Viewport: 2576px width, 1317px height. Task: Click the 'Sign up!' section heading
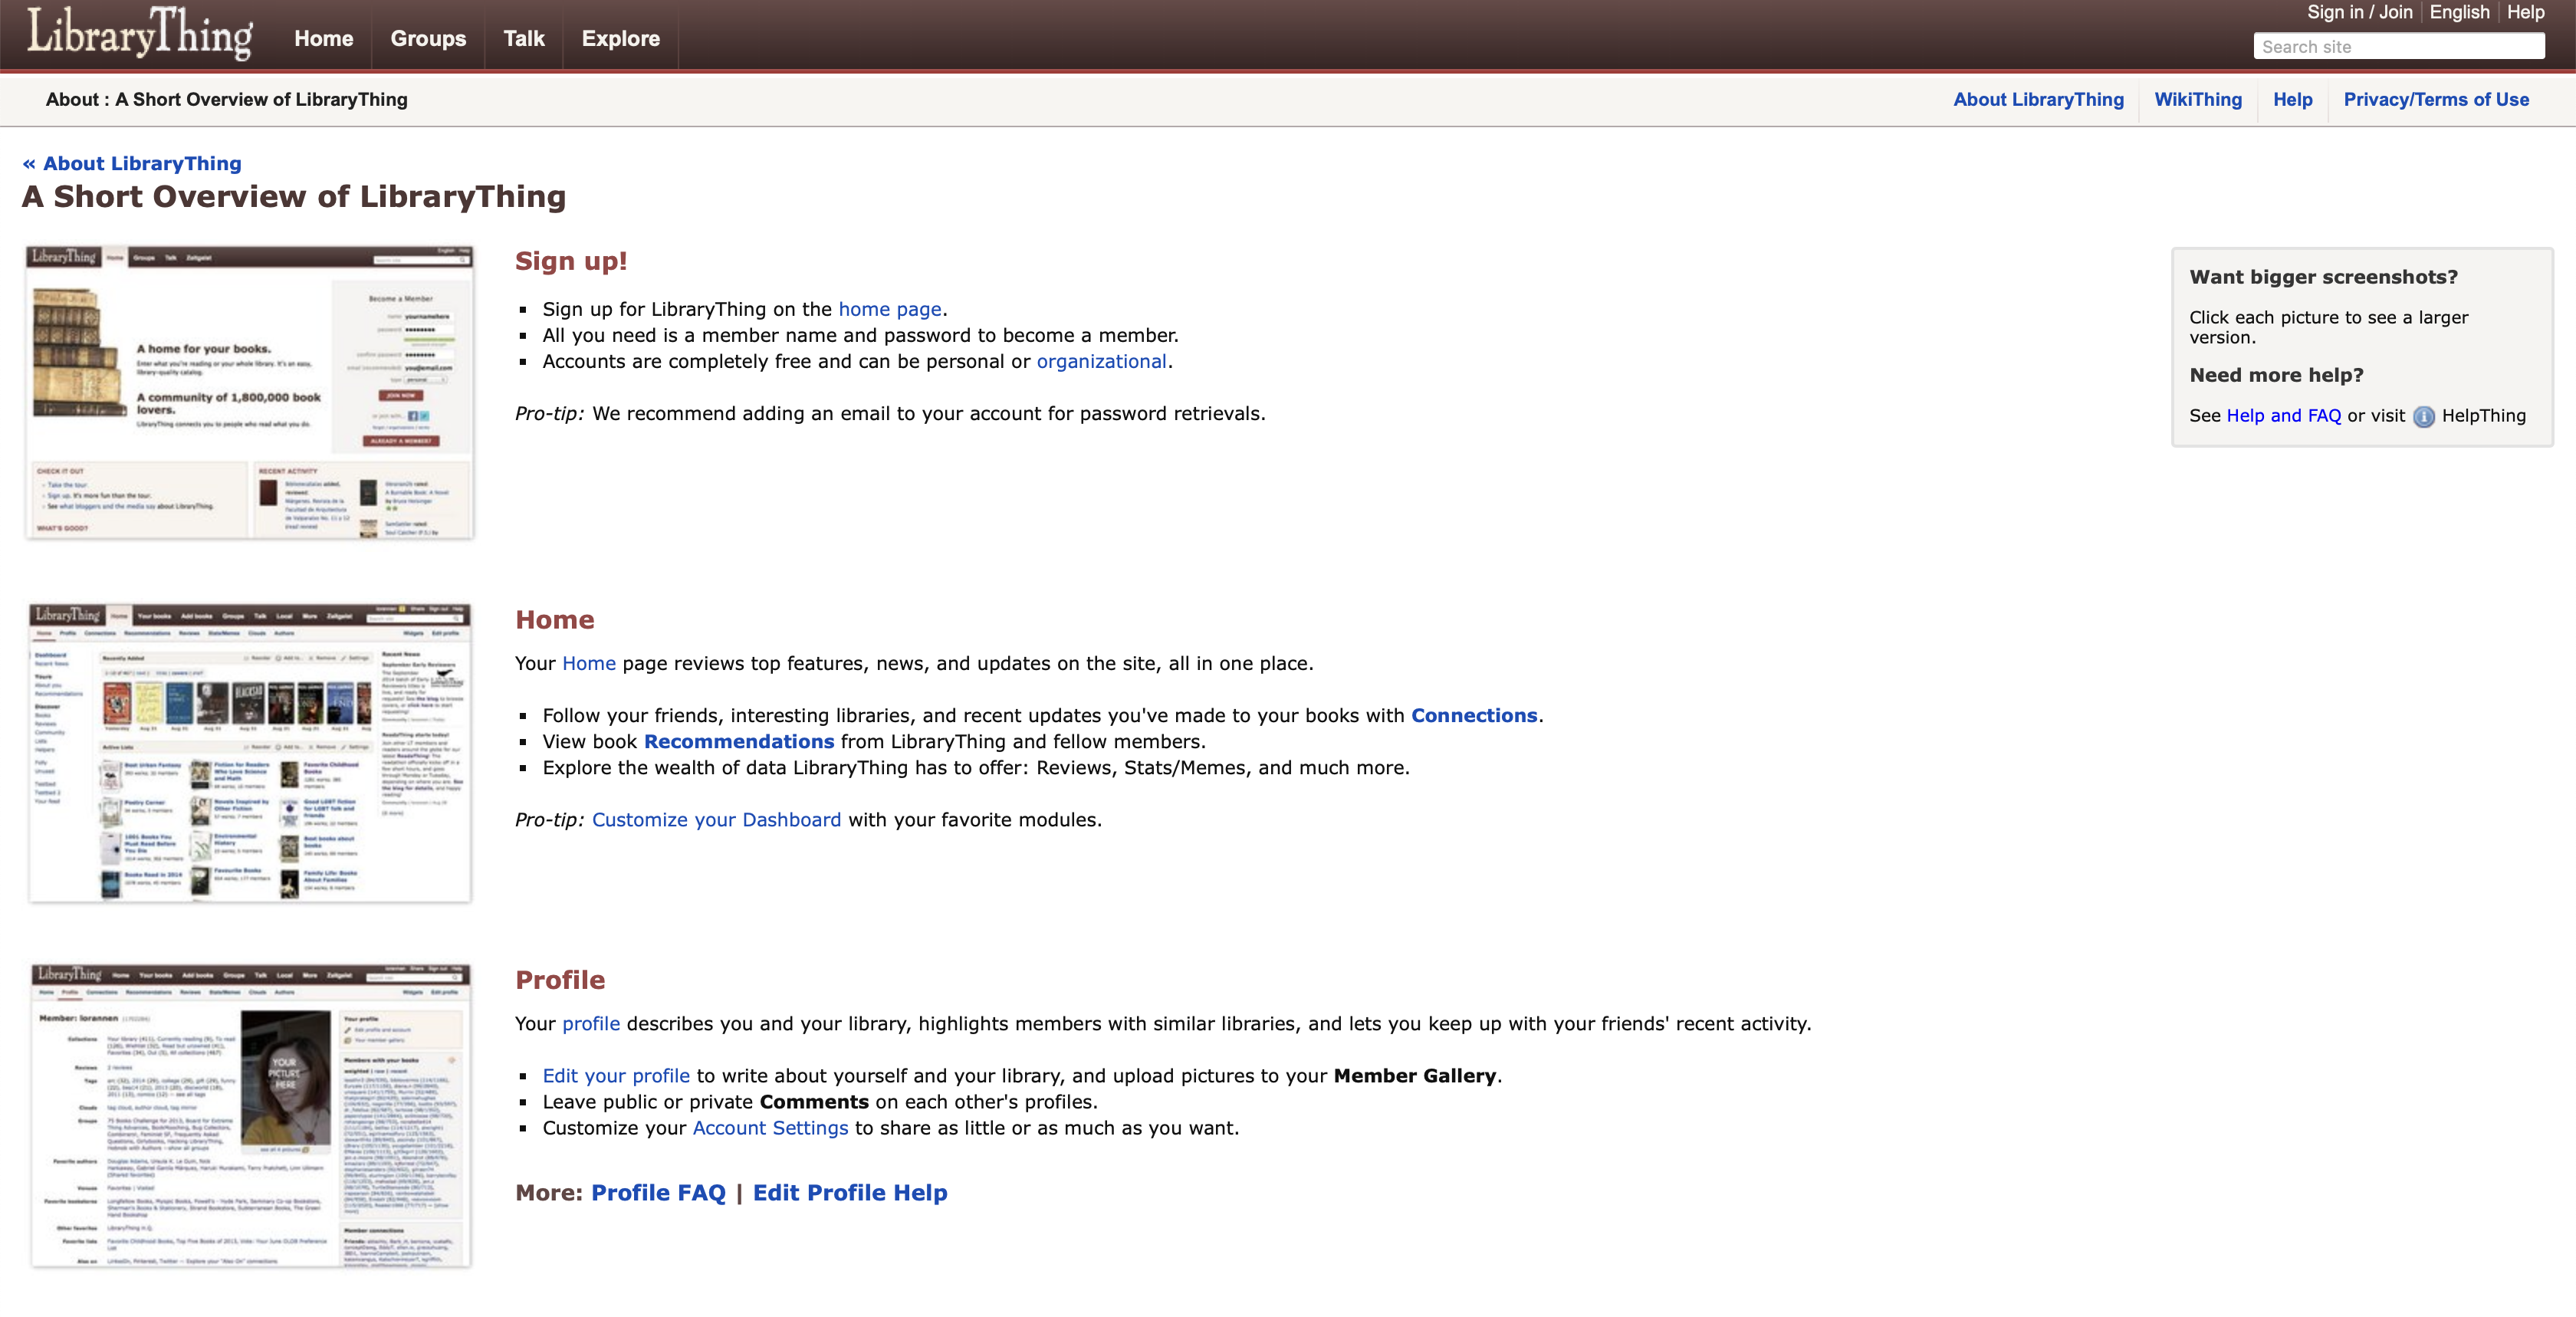[x=571, y=261]
